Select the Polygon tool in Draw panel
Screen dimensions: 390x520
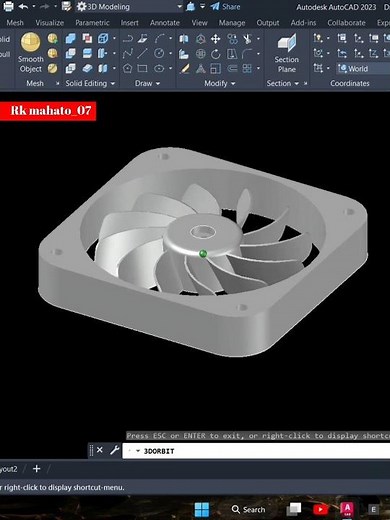[x=127, y=68]
